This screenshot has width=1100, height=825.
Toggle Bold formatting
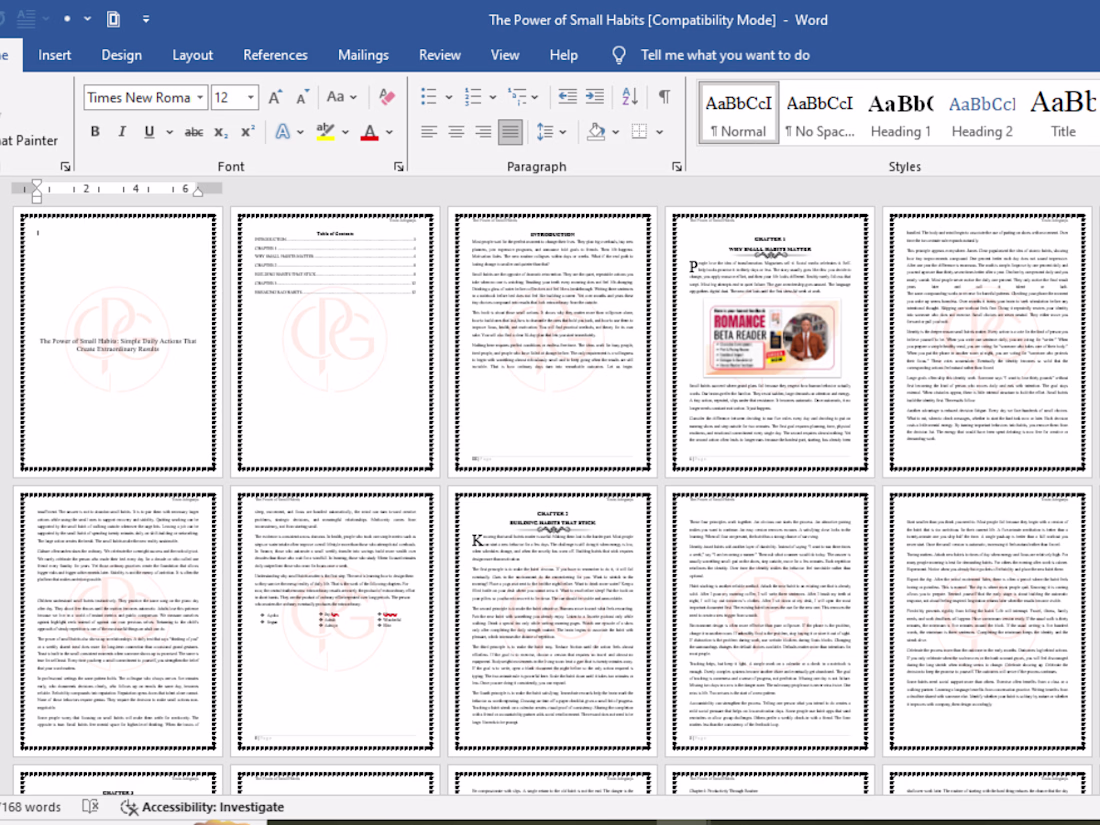coord(95,131)
